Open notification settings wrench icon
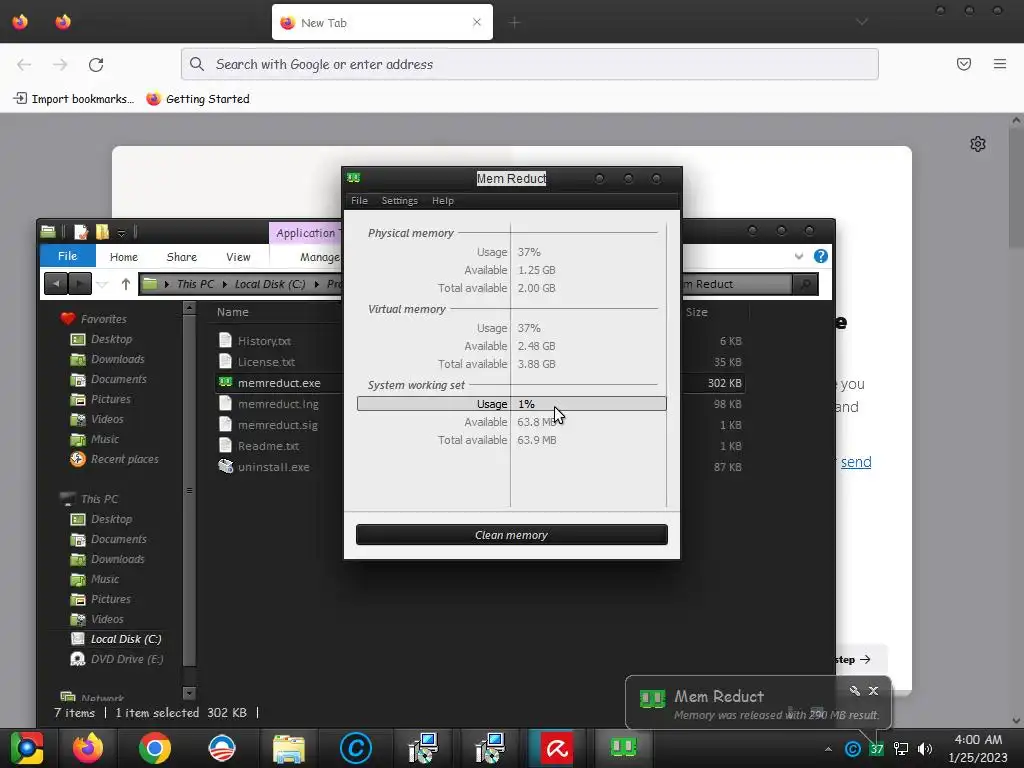The width and height of the screenshot is (1024, 768). point(854,690)
